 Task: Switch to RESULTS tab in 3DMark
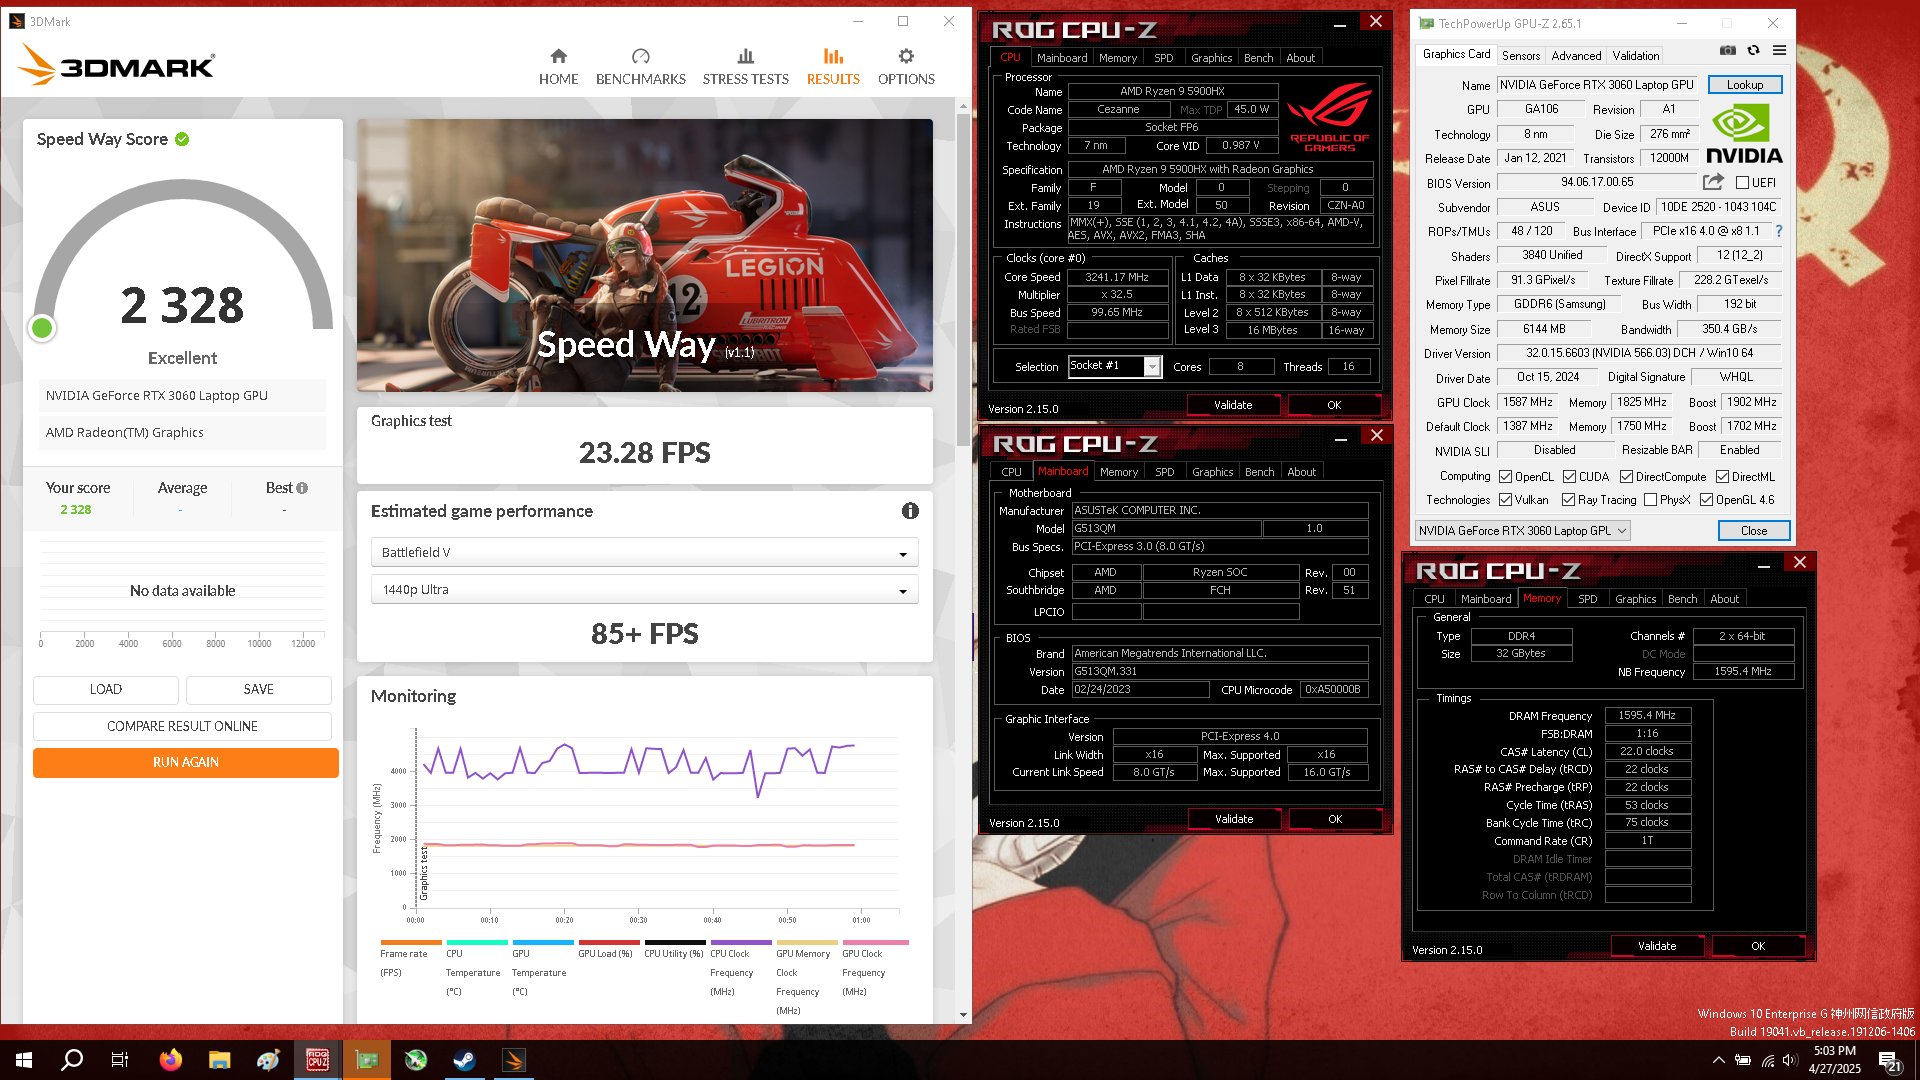(833, 67)
